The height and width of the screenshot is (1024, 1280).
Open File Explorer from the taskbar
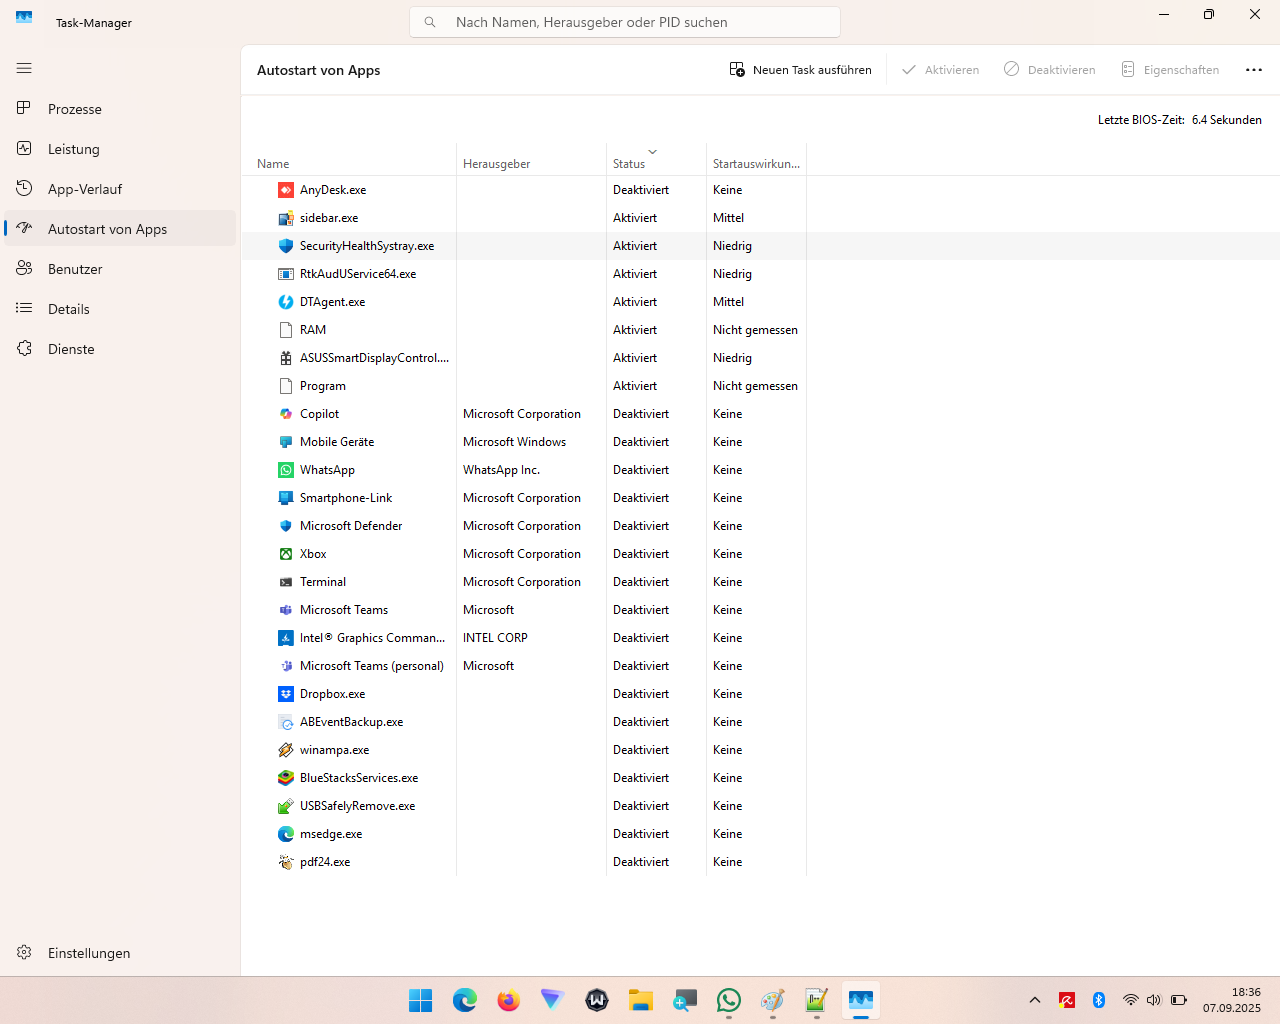tap(641, 1000)
